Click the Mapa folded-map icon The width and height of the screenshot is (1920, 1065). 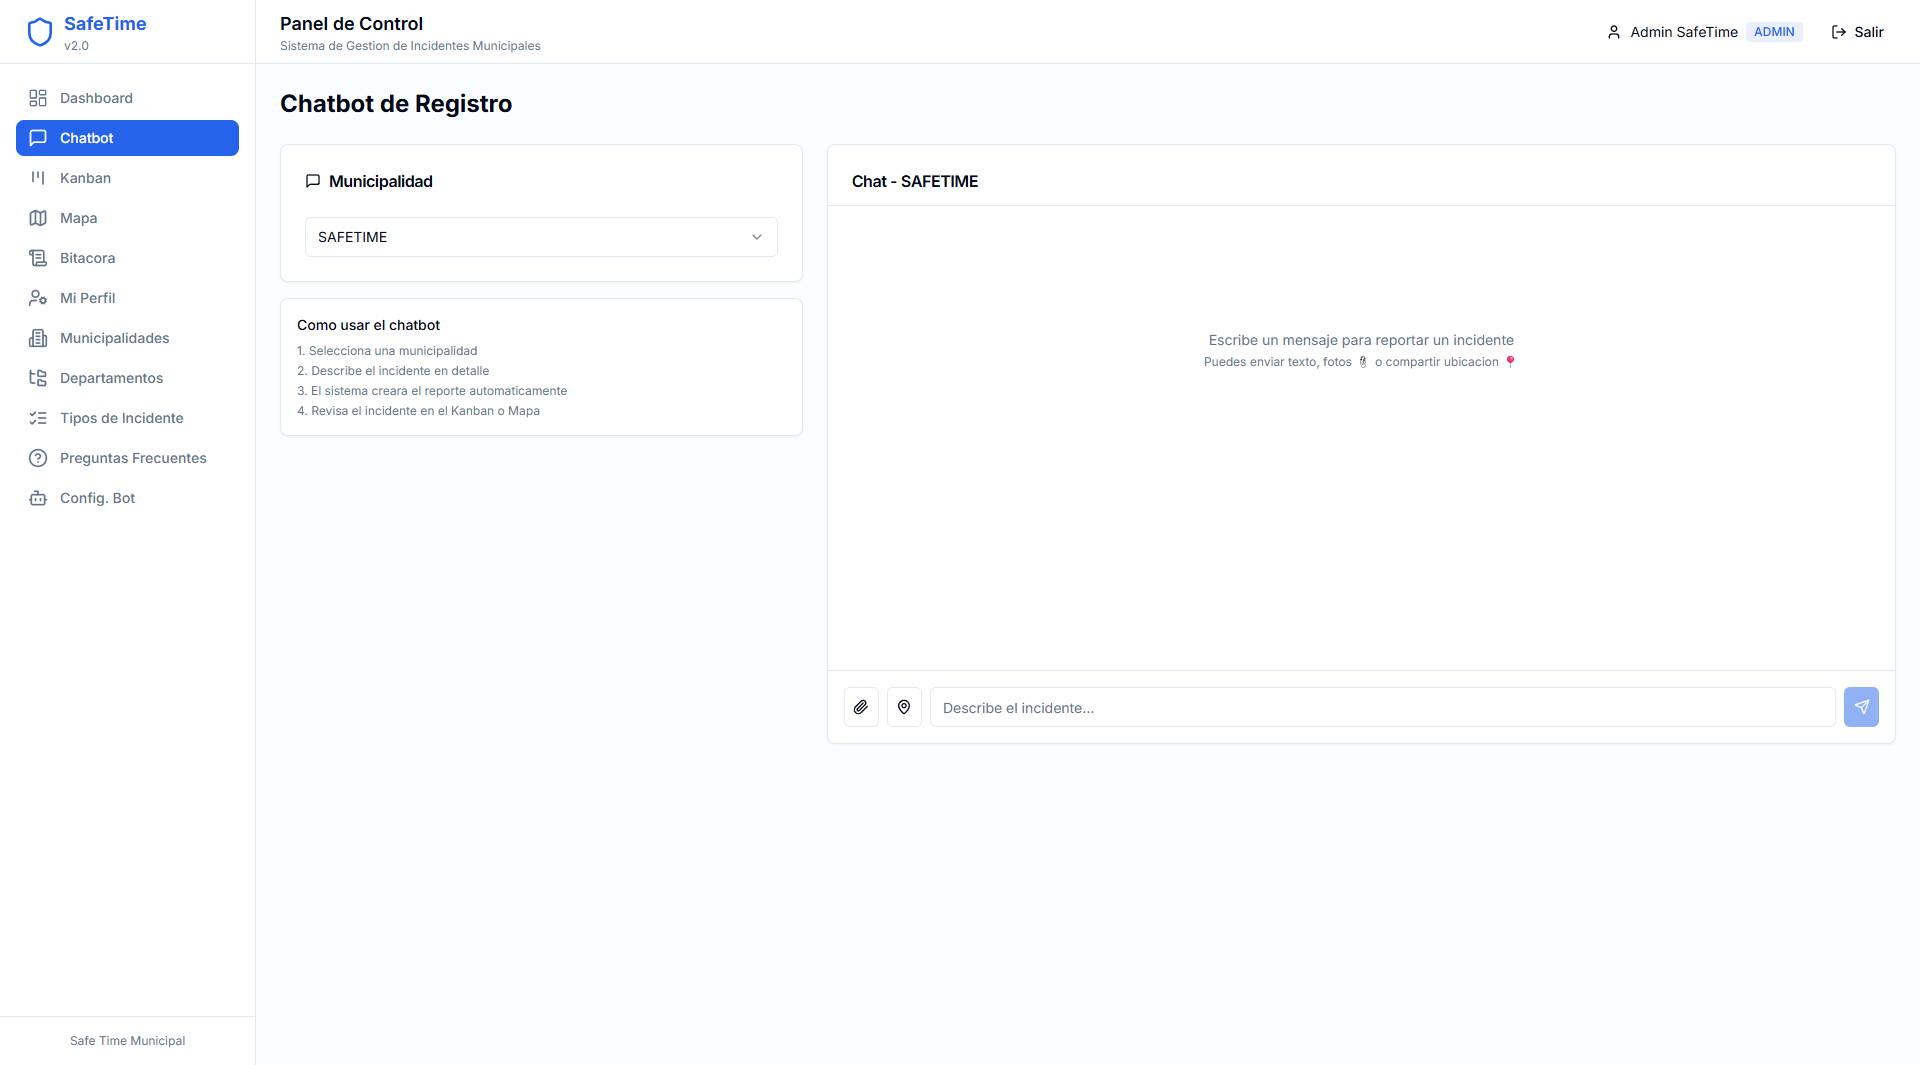(38, 218)
